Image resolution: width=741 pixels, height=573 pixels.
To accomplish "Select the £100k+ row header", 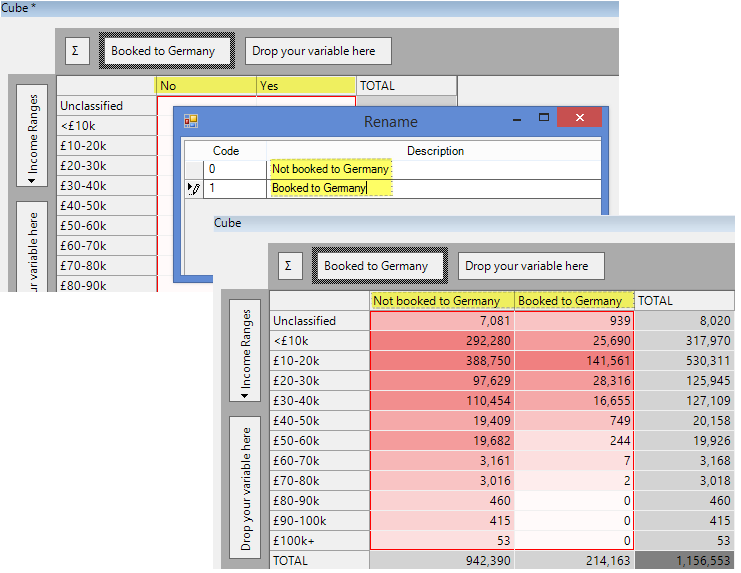I will pos(319,541).
